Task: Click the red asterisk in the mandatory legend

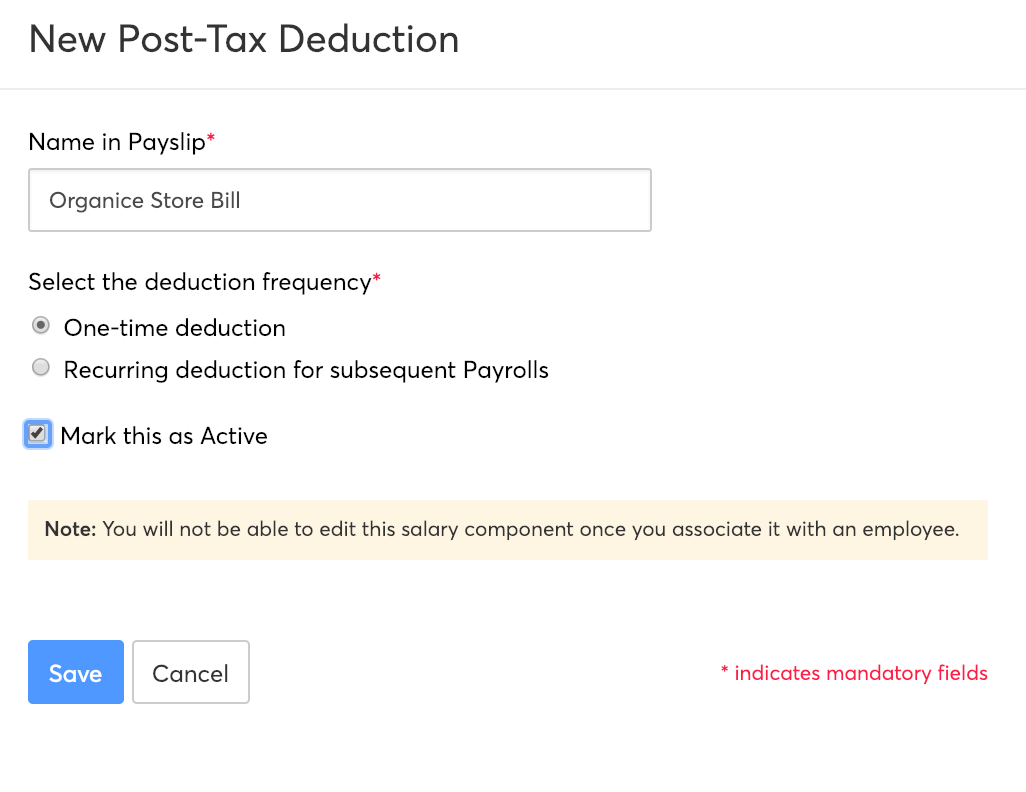Action: (x=724, y=672)
